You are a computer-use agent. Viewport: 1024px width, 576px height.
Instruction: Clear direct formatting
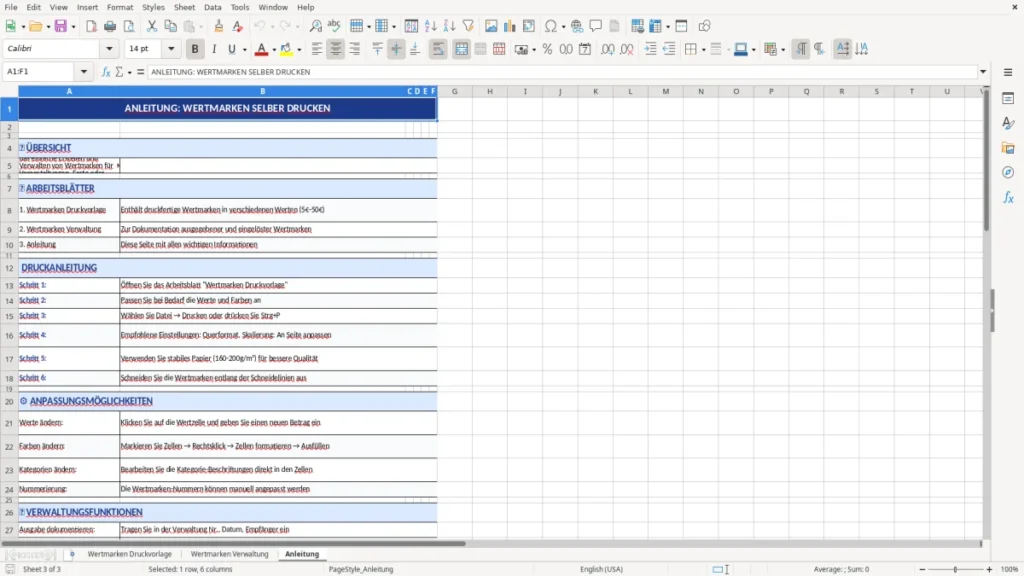[x=238, y=26]
